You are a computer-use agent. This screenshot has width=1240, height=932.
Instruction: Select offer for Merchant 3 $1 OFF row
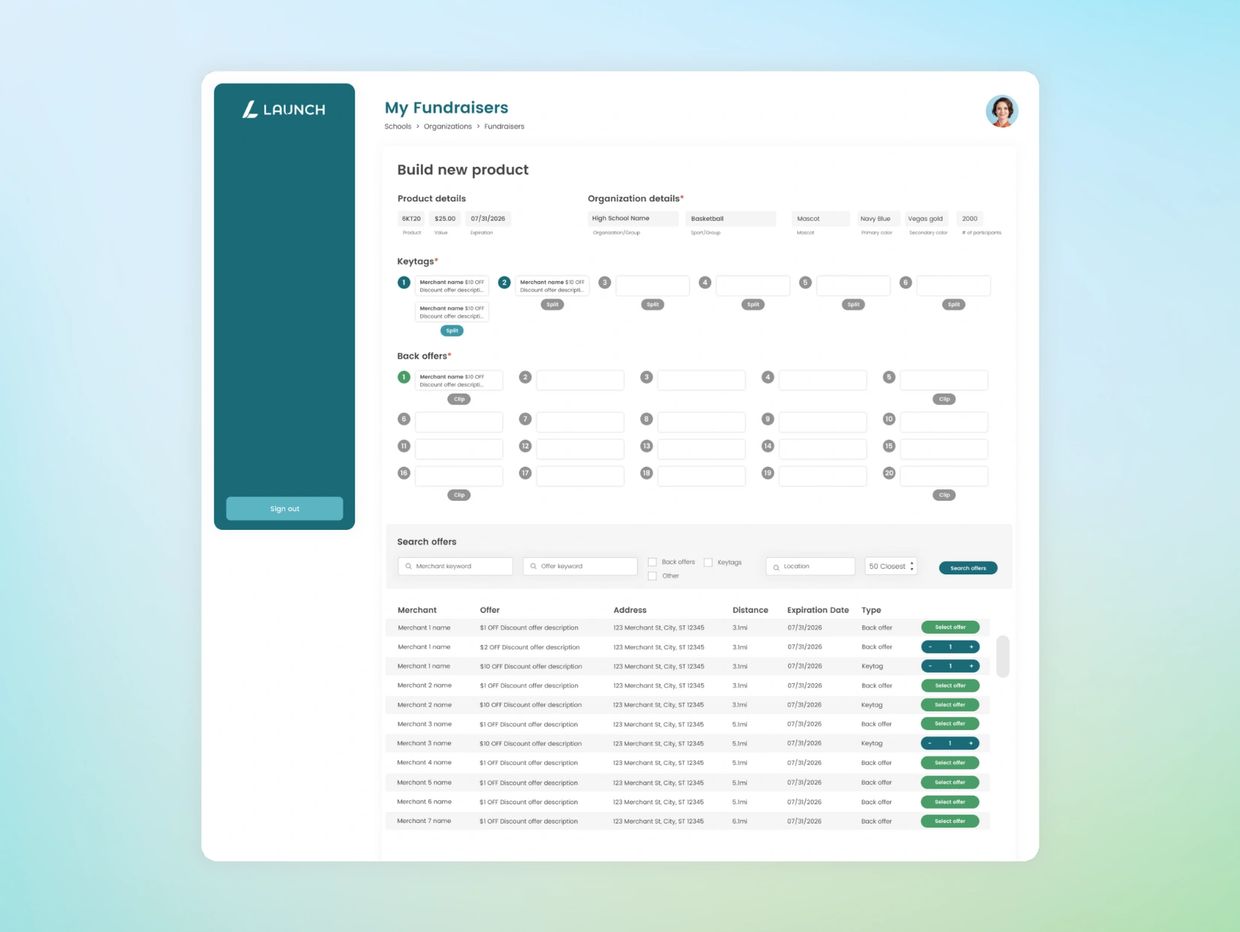point(950,724)
